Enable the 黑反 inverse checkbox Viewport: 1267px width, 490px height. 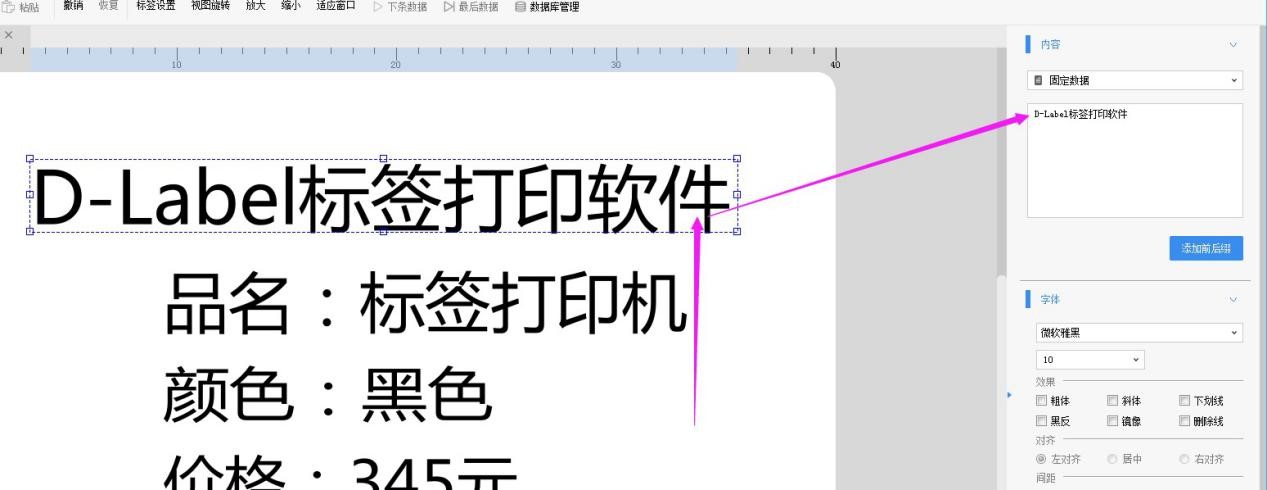point(1041,421)
